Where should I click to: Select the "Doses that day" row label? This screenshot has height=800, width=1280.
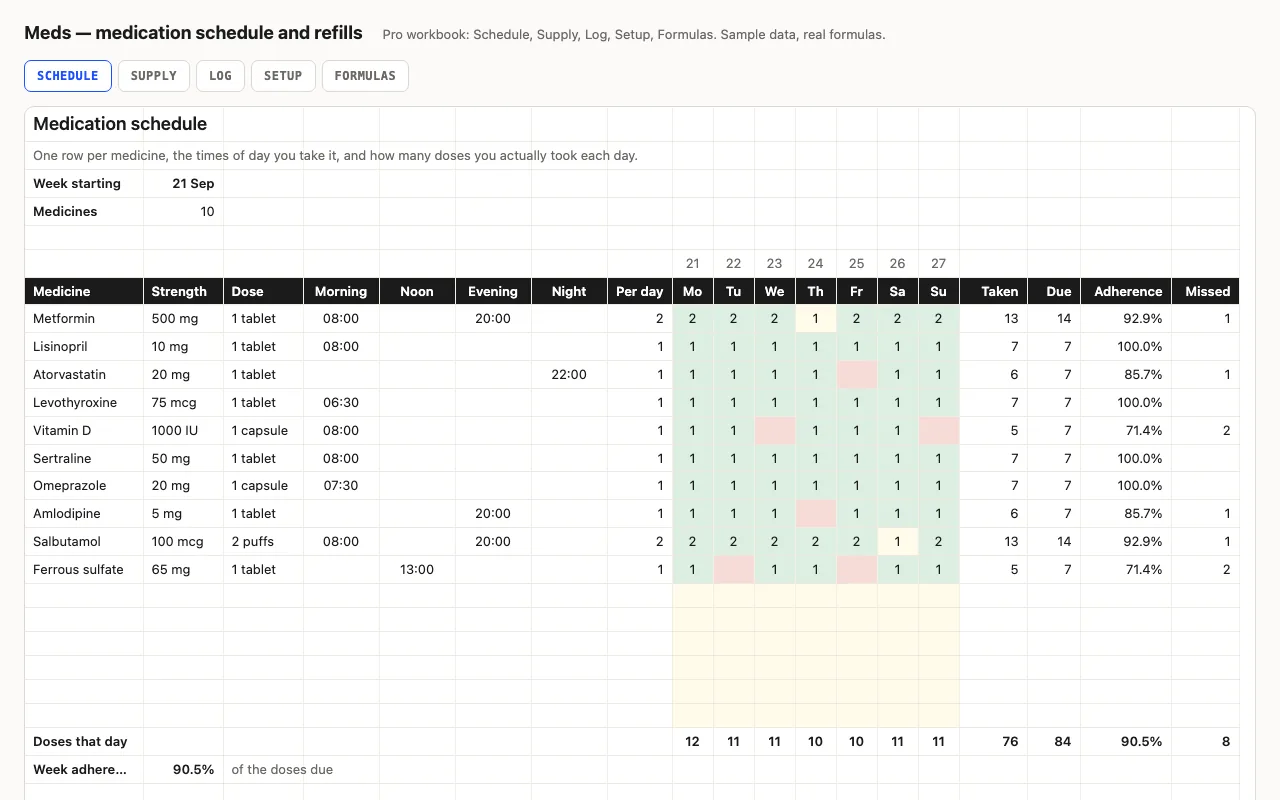tap(84, 742)
